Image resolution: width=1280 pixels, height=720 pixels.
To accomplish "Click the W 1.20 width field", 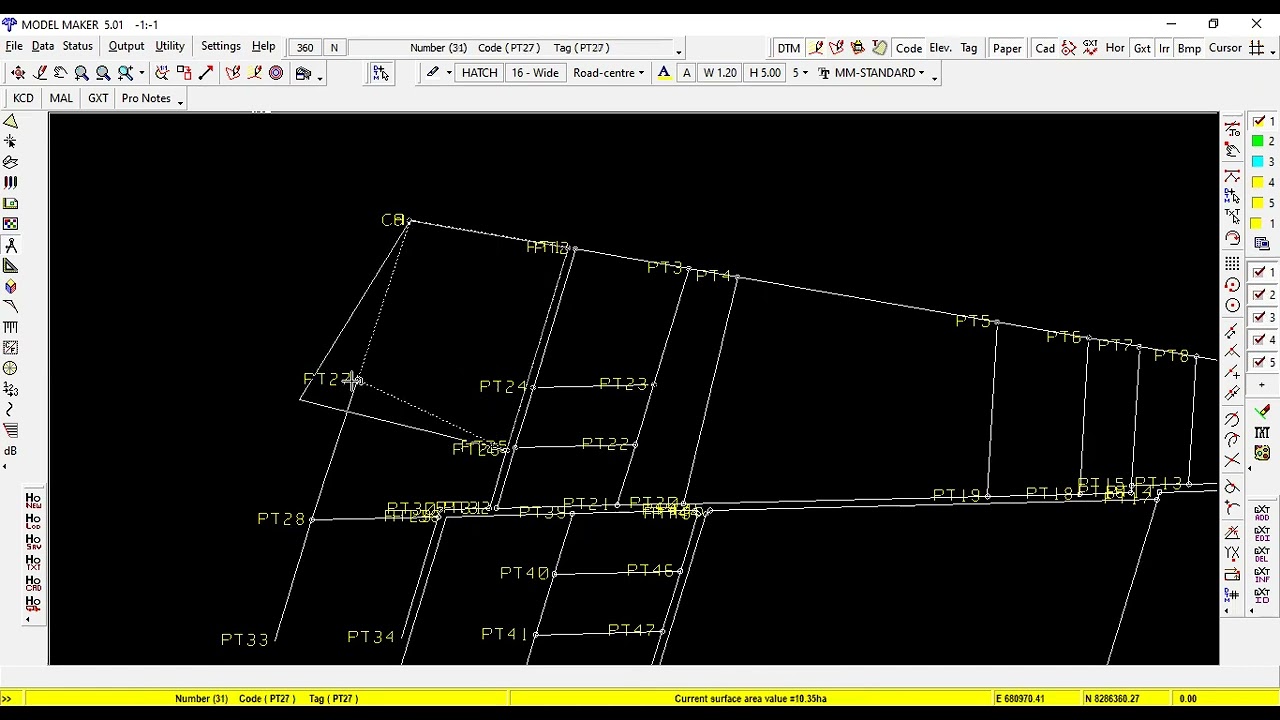I will pos(719,73).
